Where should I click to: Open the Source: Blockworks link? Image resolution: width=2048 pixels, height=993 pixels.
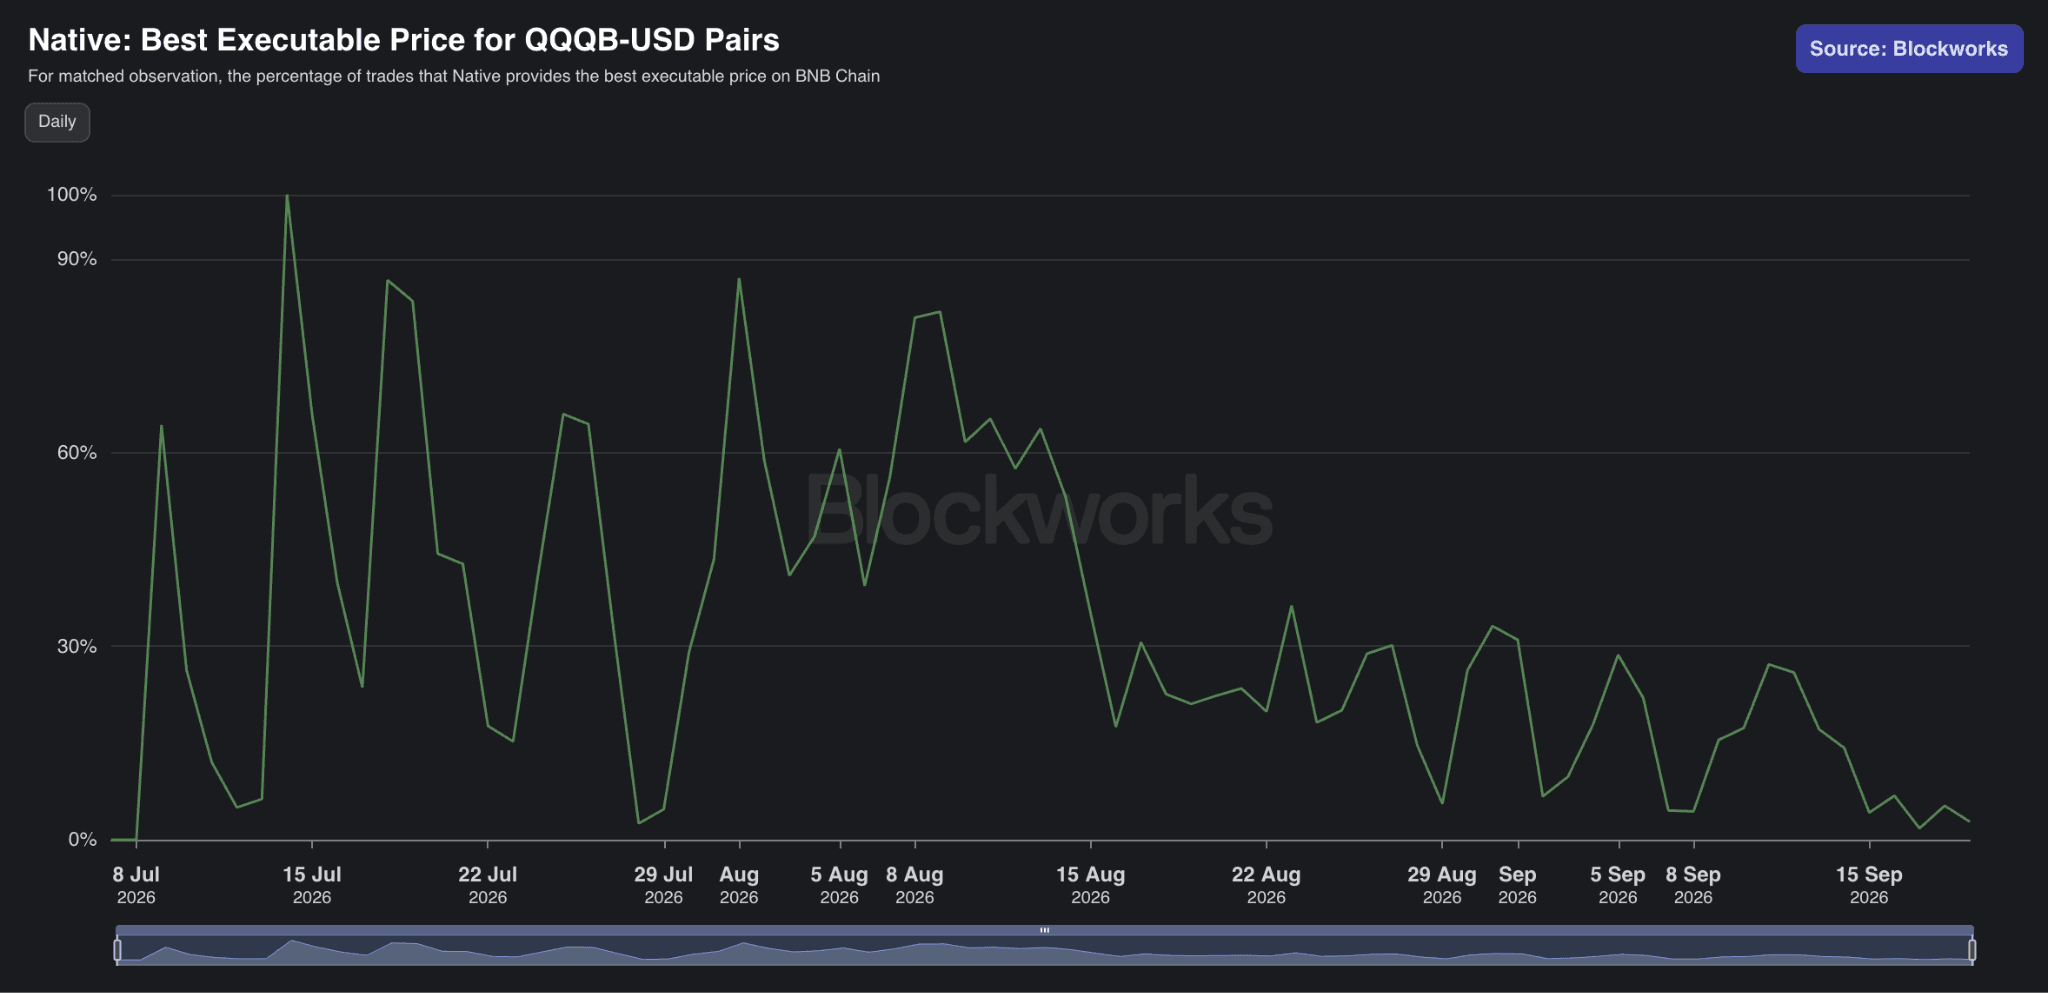[1909, 49]
